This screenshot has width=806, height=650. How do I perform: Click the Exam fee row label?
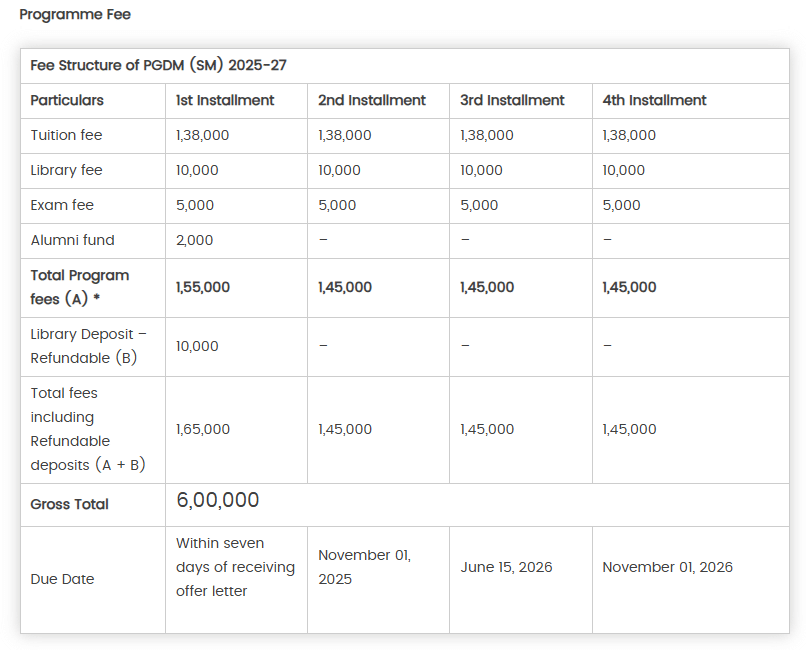point(62,205)
